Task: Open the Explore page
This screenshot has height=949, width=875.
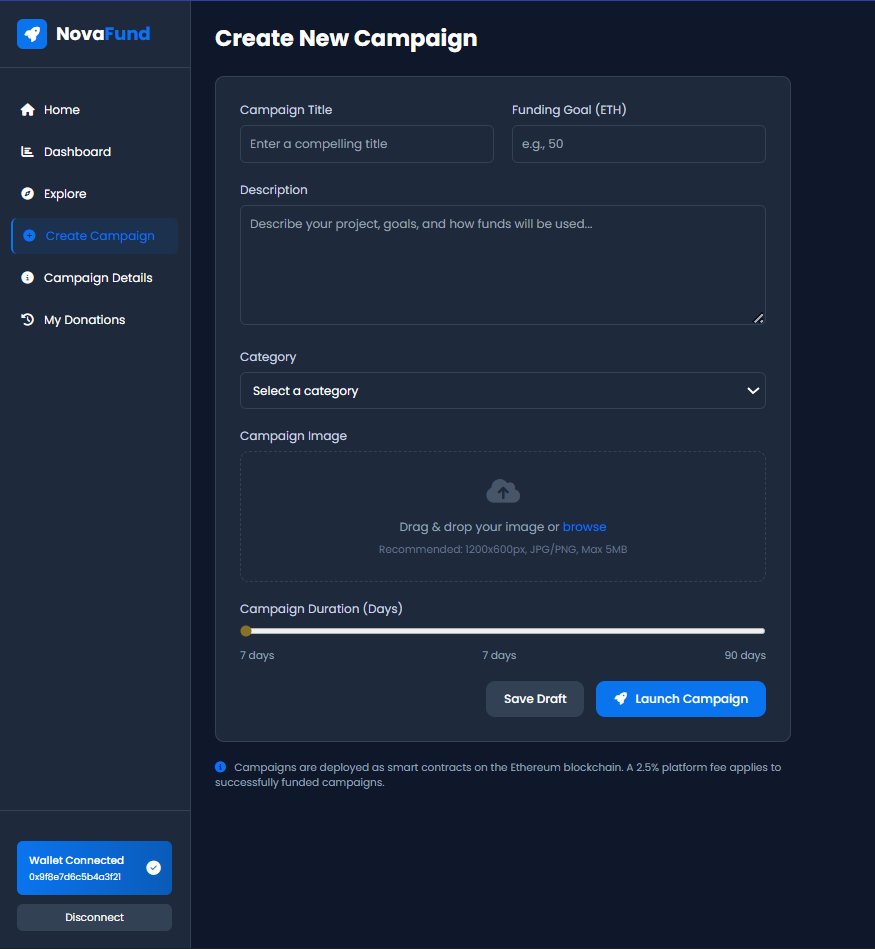Action: pyautogui.click(x=94, y=194)
